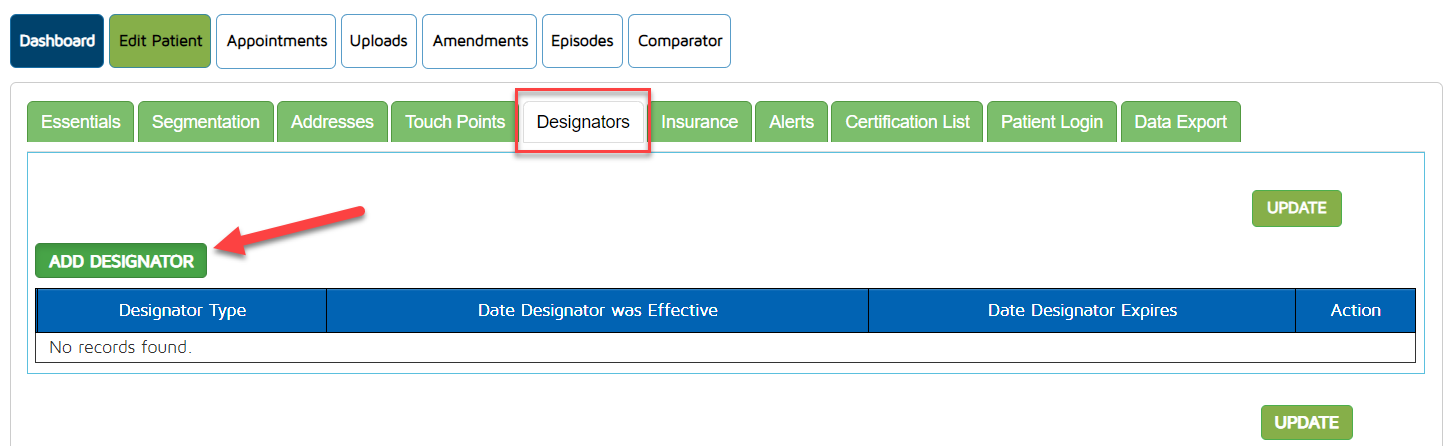Go to Appointments section
The width and height of the screenshot is (1444, 446).
(276, 41)
